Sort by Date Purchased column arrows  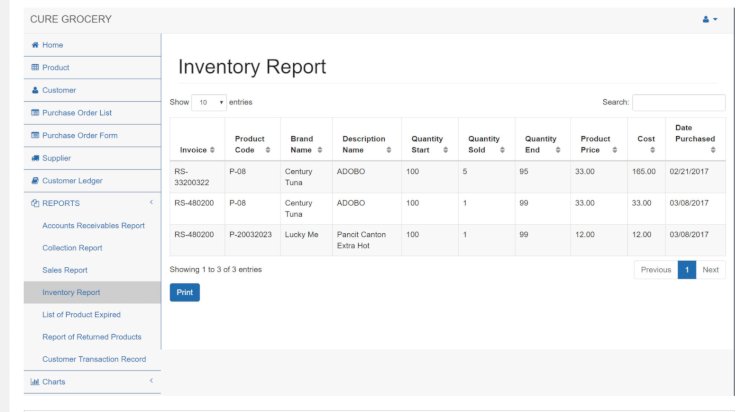coord(713,150)
